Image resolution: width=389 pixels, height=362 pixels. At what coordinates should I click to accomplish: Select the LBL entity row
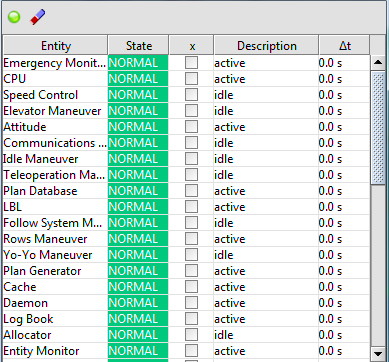tap(186, 207)
